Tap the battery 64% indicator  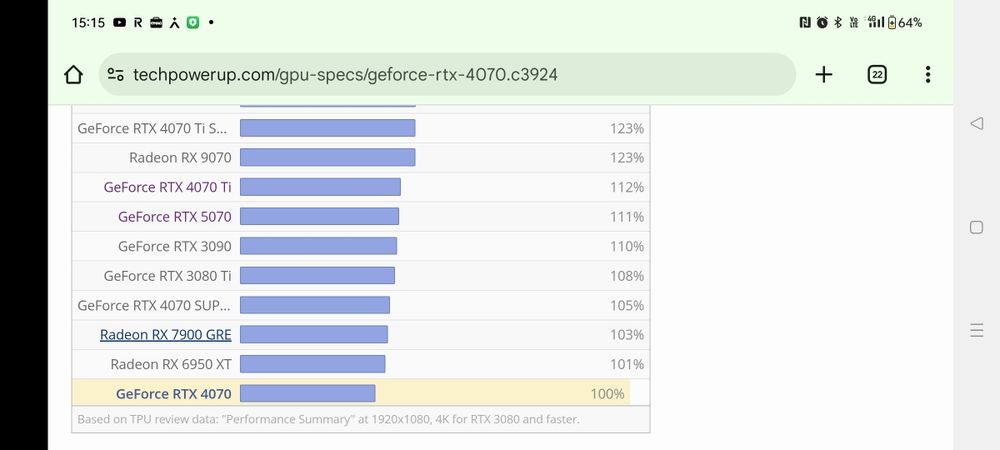coord(904,22)
